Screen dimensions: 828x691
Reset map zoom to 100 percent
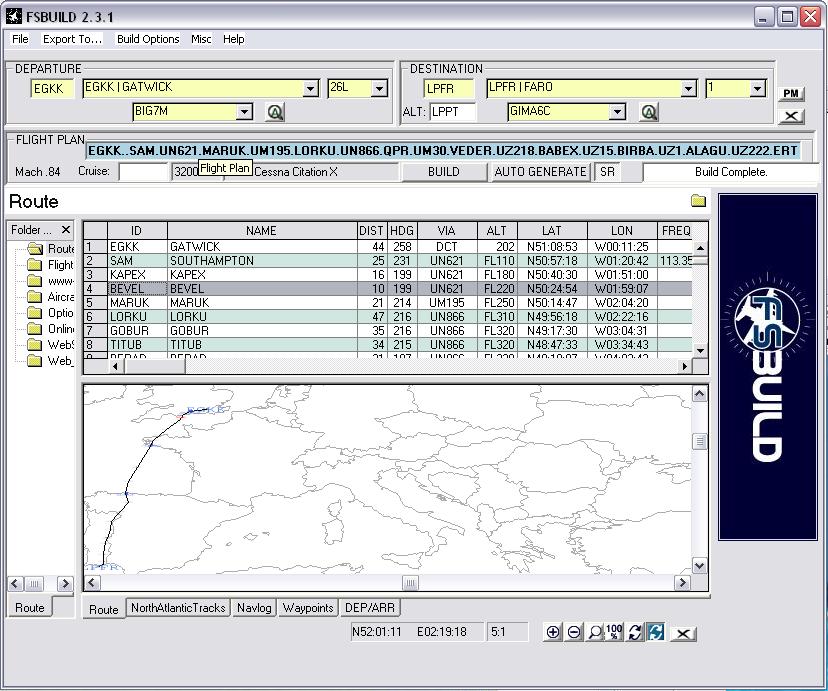click(614, 632)
